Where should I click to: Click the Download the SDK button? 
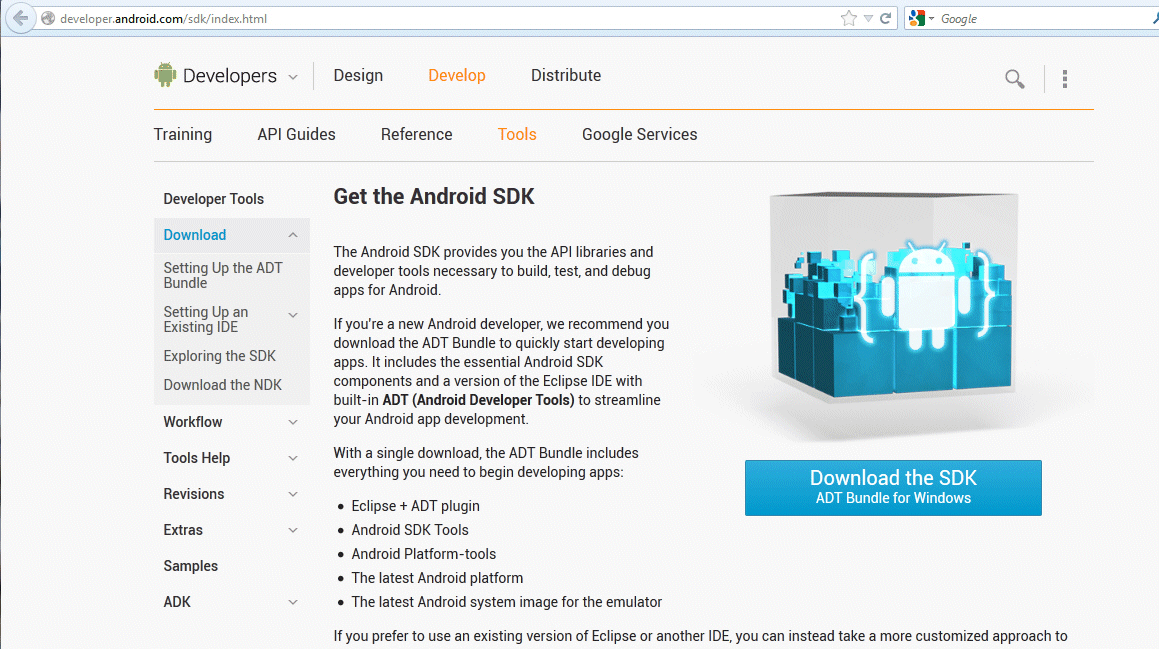(x=893, y=488)
